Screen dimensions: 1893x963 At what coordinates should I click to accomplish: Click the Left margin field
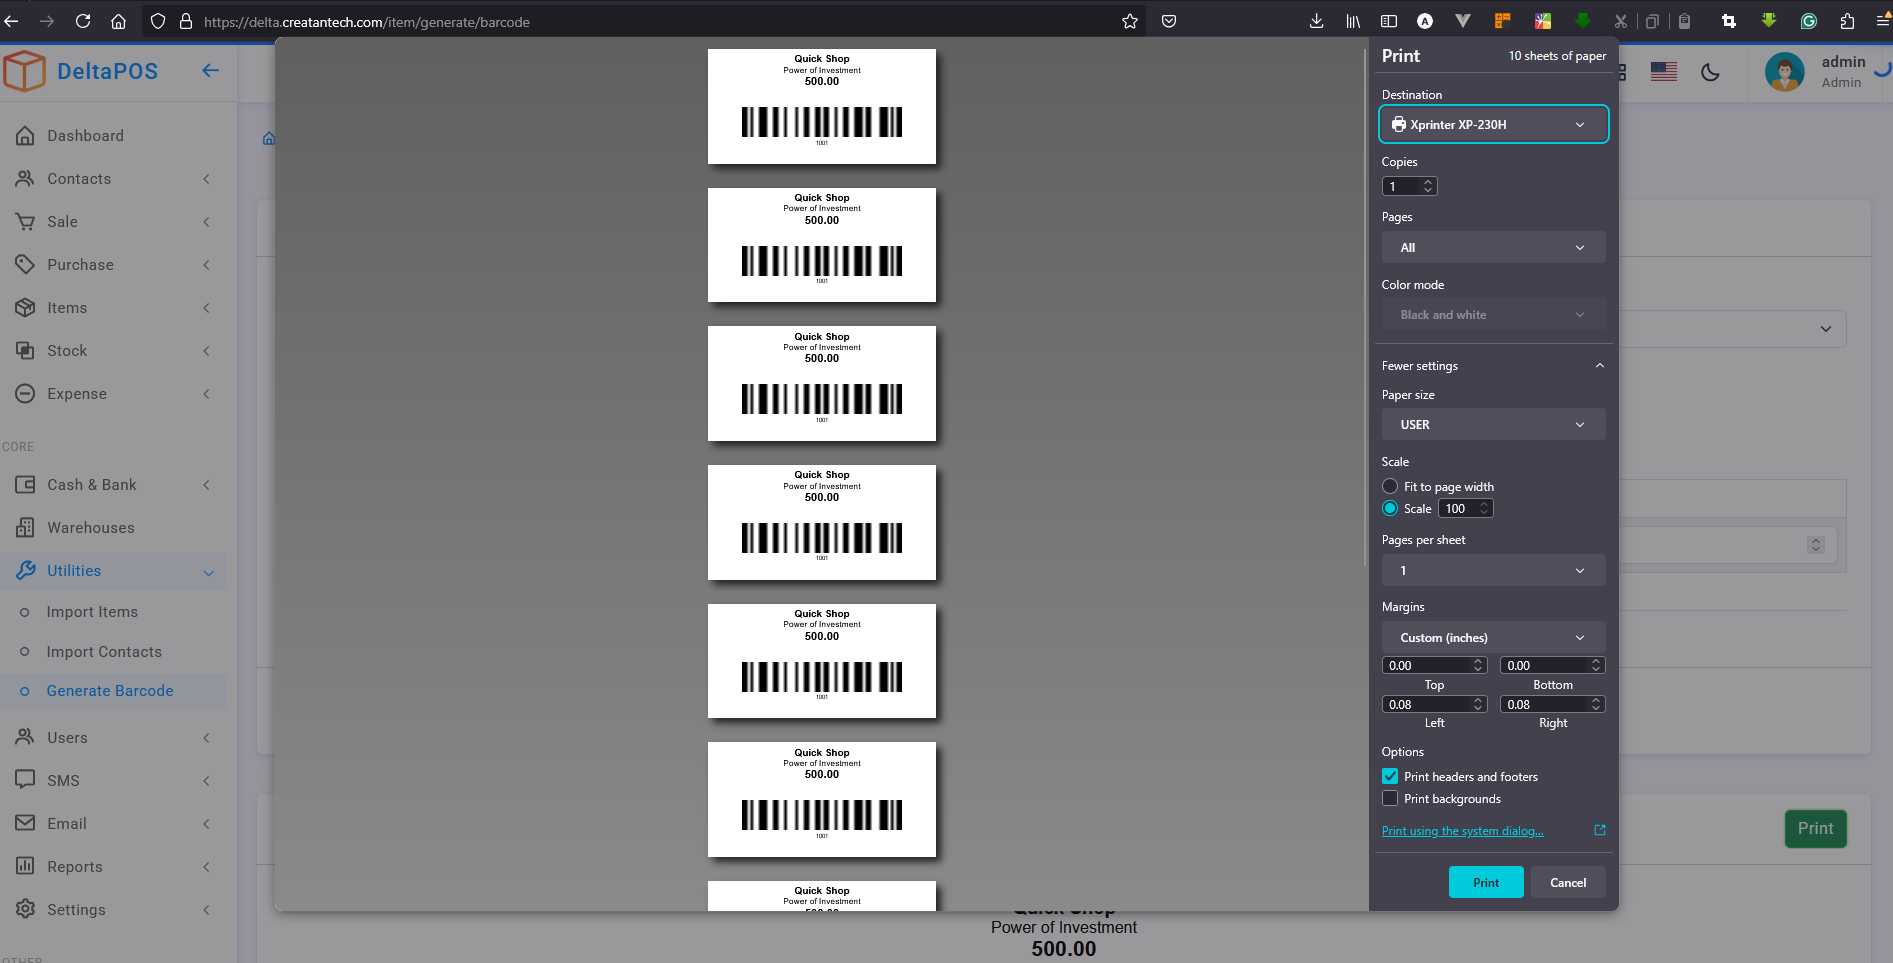pos(1434,704)
